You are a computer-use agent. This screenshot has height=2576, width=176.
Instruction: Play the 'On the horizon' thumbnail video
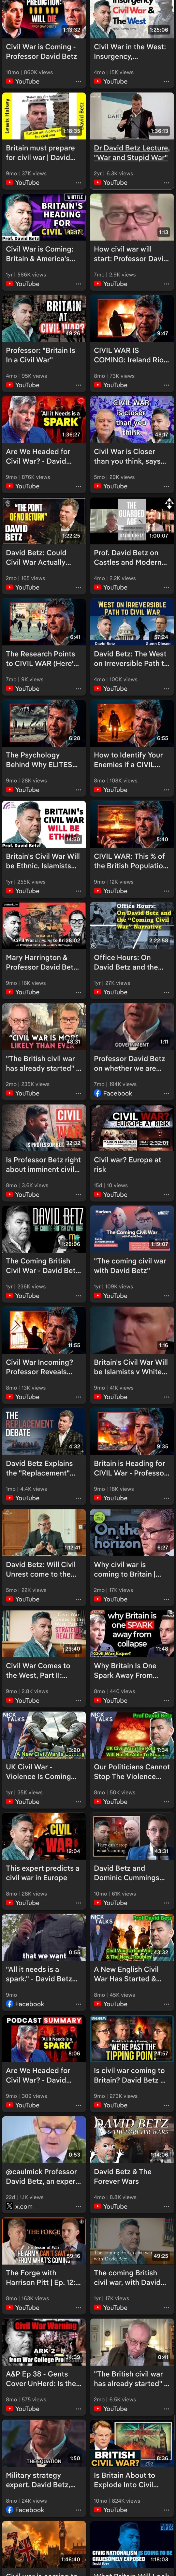132,1531
